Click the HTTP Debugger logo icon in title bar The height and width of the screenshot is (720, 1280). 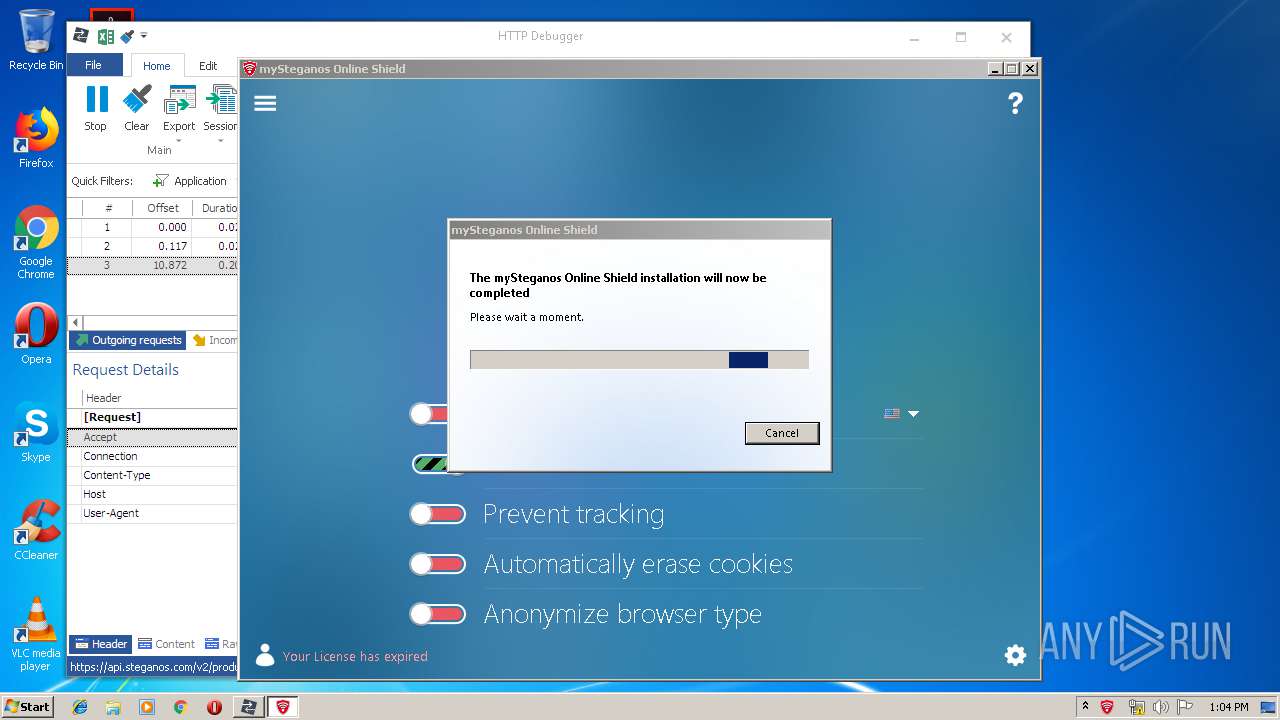(81, 36)
